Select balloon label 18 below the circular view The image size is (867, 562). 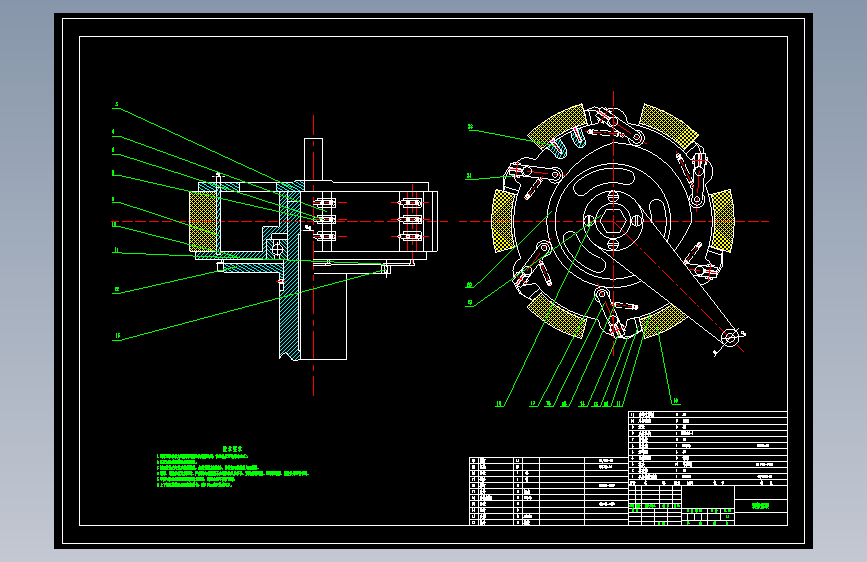click(x=499, y=404)
